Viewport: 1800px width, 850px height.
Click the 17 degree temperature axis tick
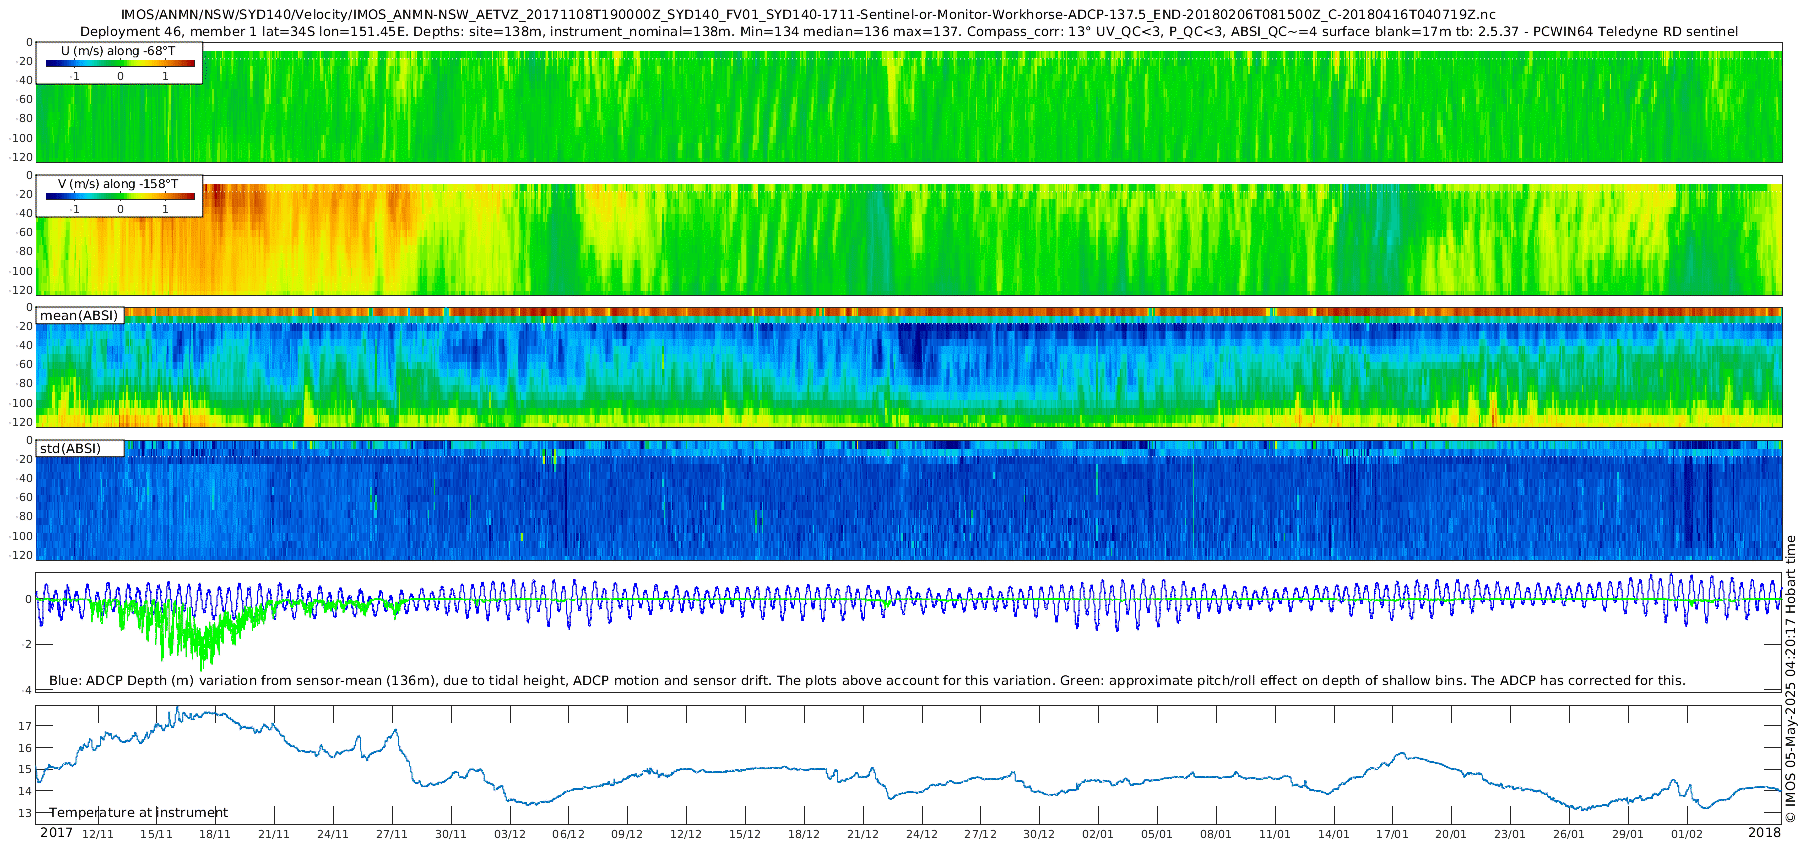click(x=26, y=726)
